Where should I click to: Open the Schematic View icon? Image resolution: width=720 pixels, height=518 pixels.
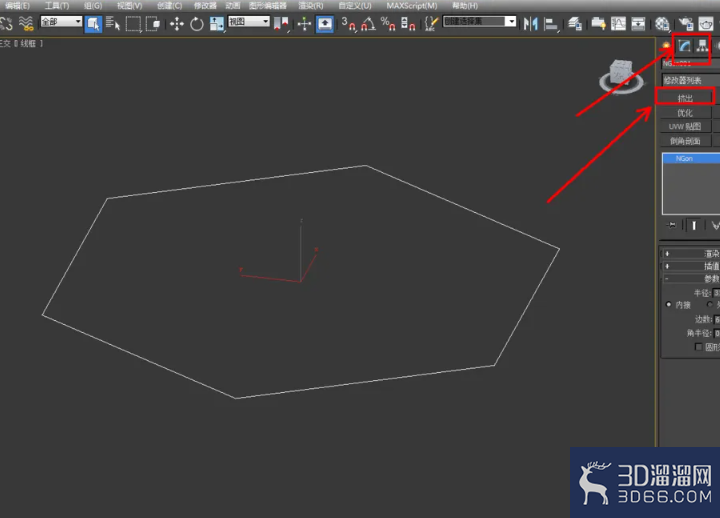pyautogui.click(x=638, y=24)
